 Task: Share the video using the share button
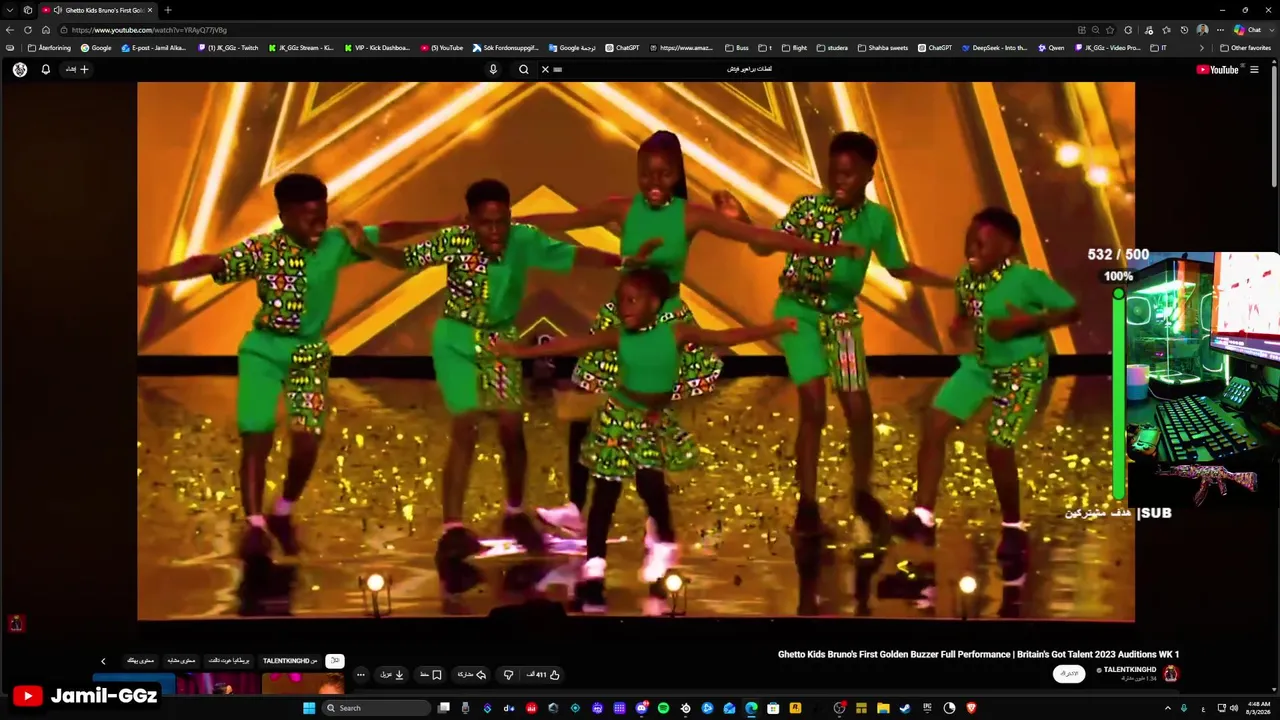click(x=471, y=675)
